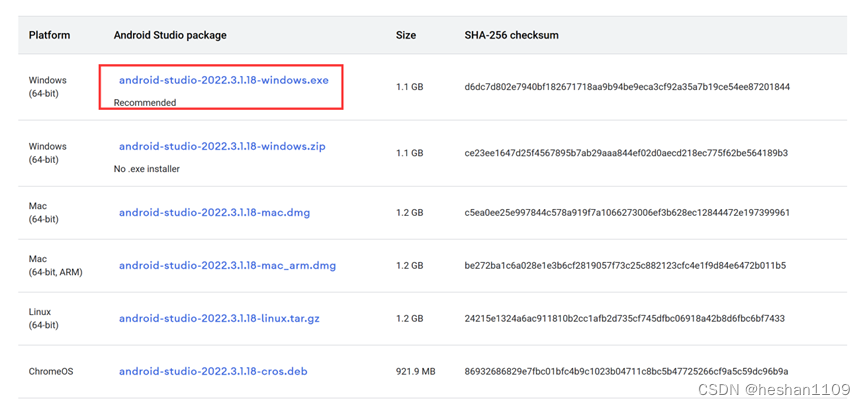Click the 'No .exe installer' note
The image size is (865, 405).
147,169
